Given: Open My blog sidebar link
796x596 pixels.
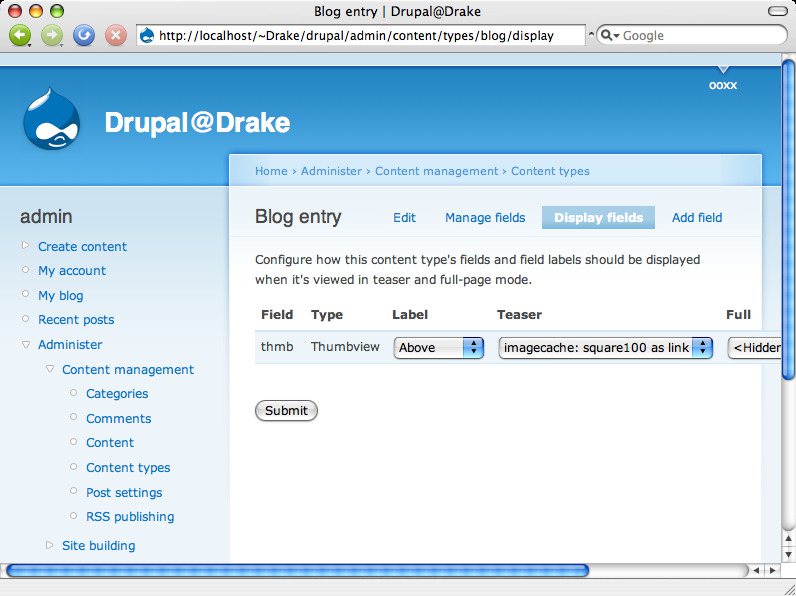Looking at the screenshot, I should 60,295.
